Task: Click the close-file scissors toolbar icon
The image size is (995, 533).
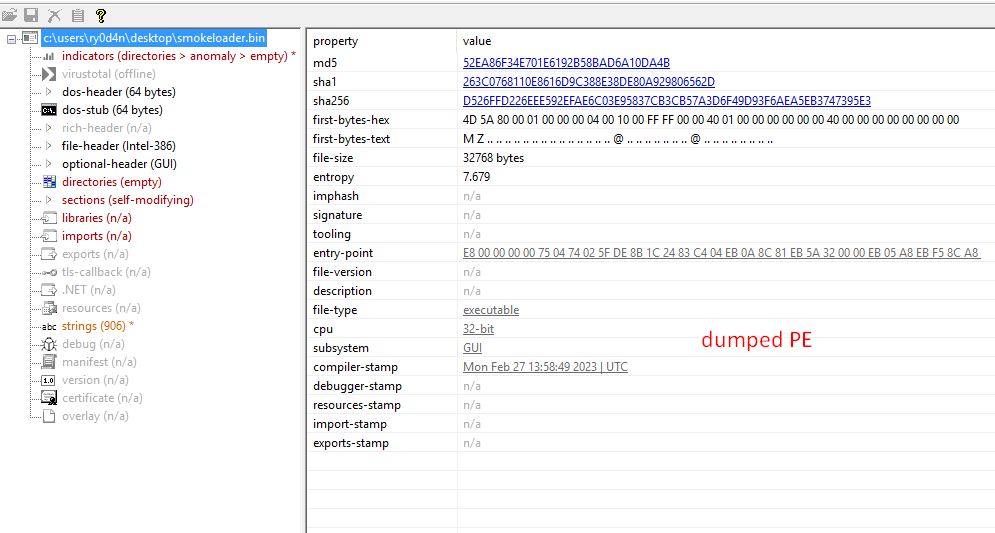Action: coord(55,15)
